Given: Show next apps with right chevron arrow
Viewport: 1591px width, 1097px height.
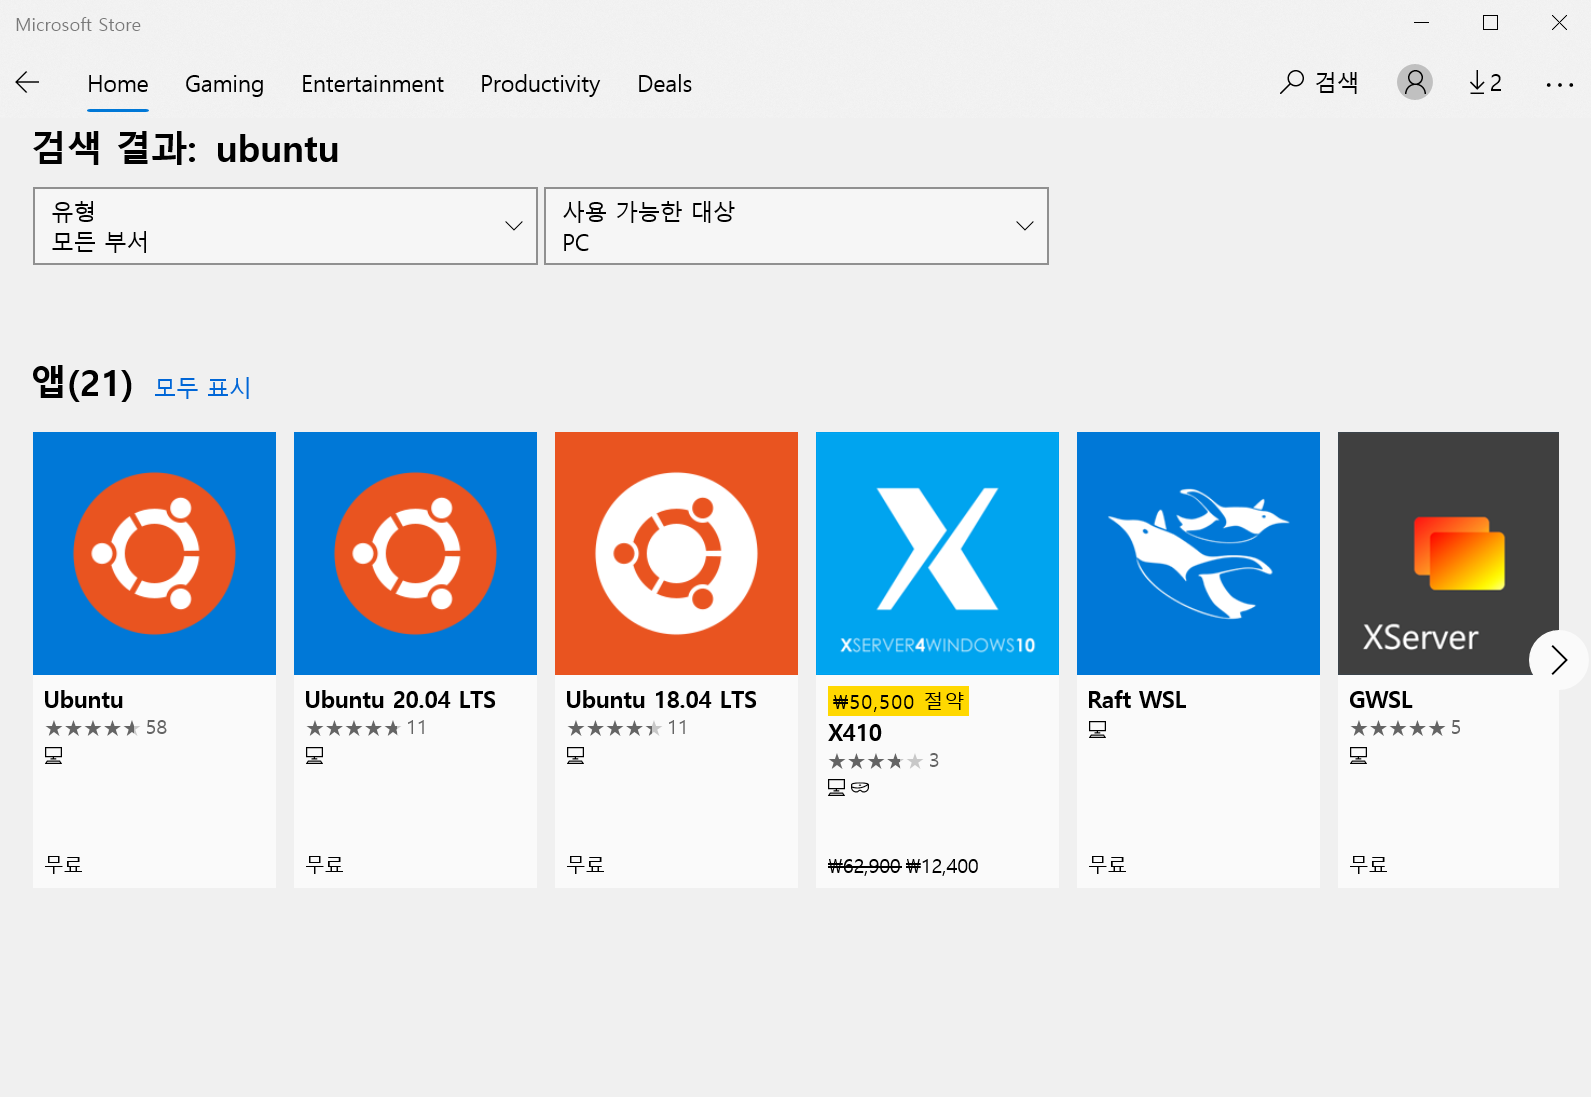Looking at the screenshot, I should pos(1558,660).
